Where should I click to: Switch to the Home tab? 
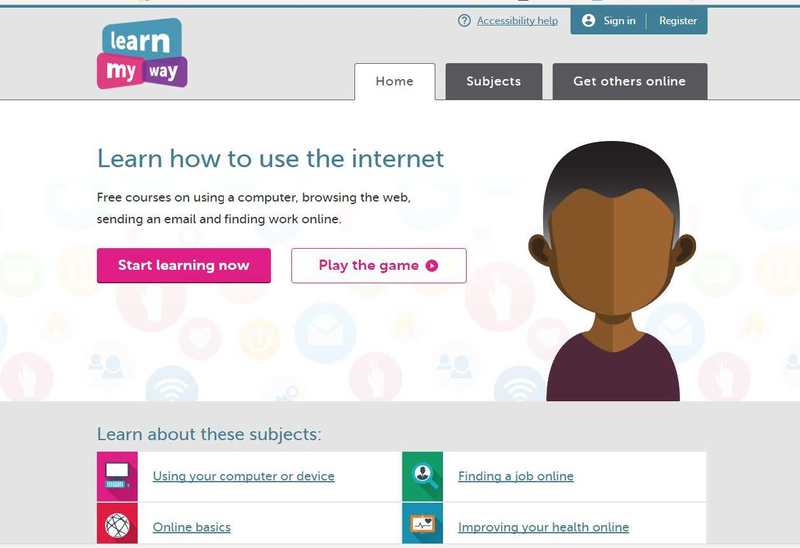click(394, 82)
